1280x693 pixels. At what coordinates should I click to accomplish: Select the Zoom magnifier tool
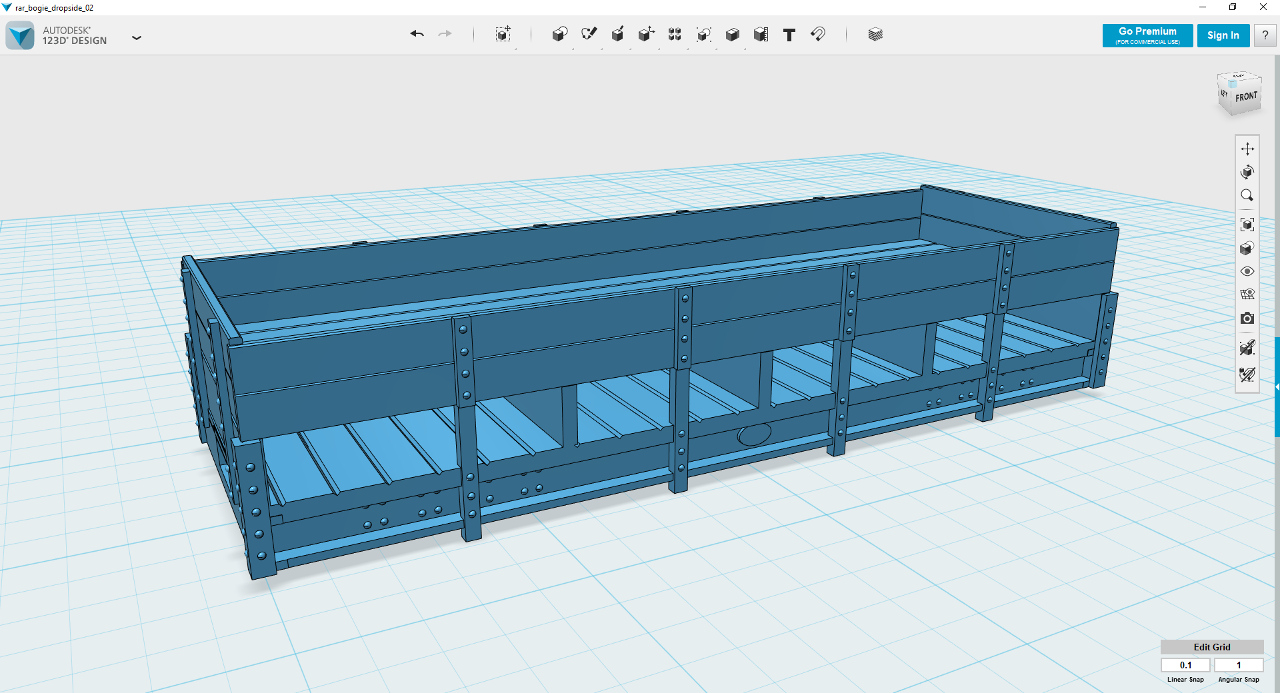1247,196
